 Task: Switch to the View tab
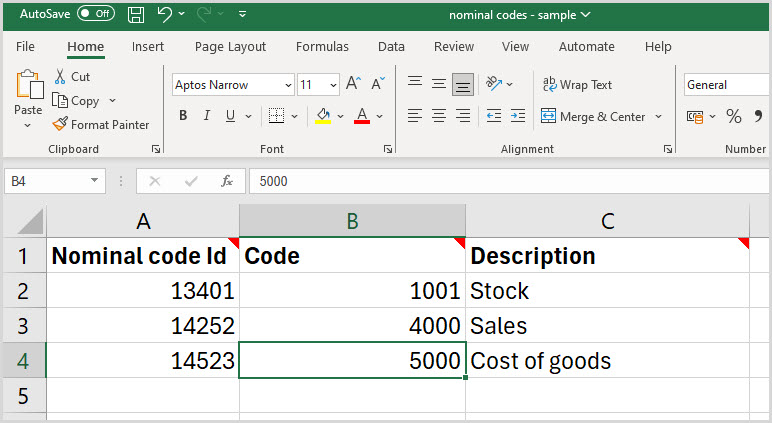pos(515,46)
